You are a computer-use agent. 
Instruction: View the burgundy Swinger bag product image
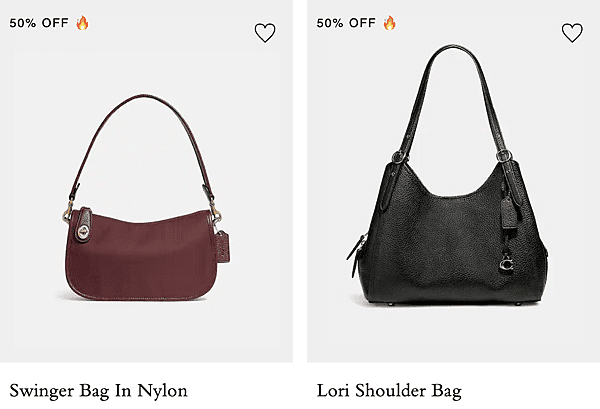pos(147,197)
